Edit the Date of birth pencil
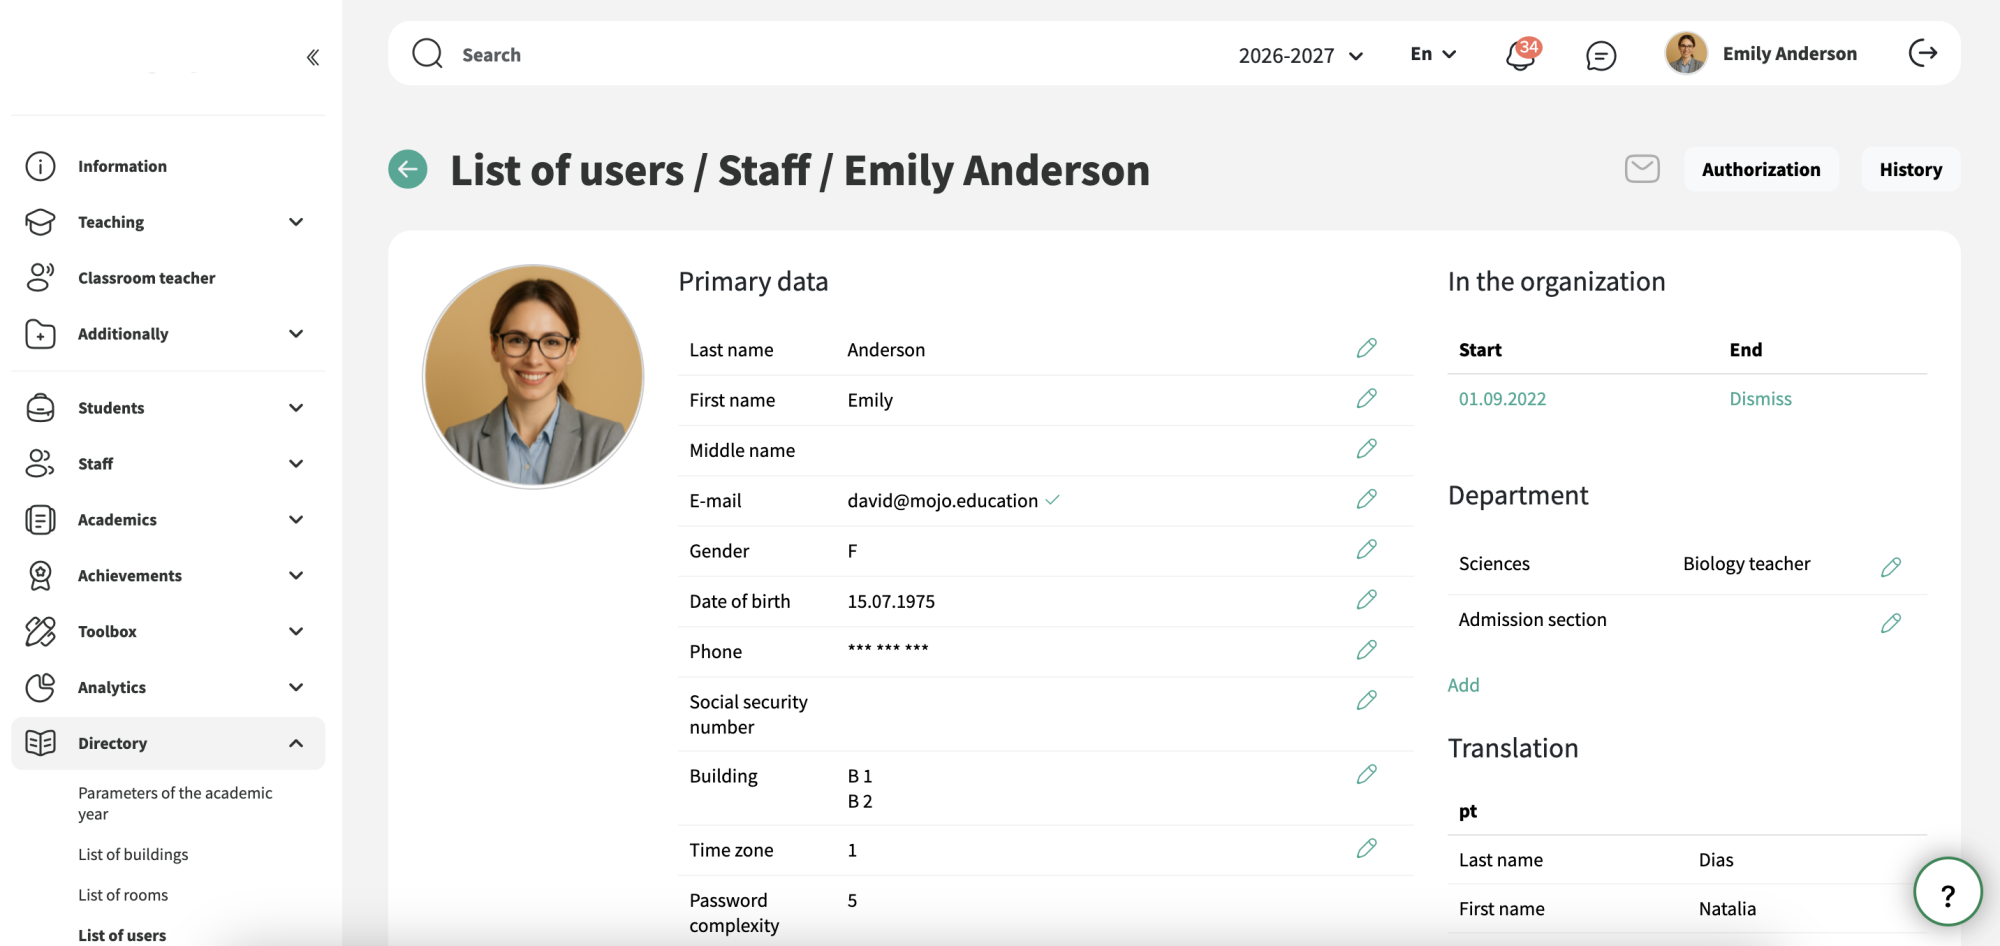The image size is (2000, 946). click(x=1367, y=599)
